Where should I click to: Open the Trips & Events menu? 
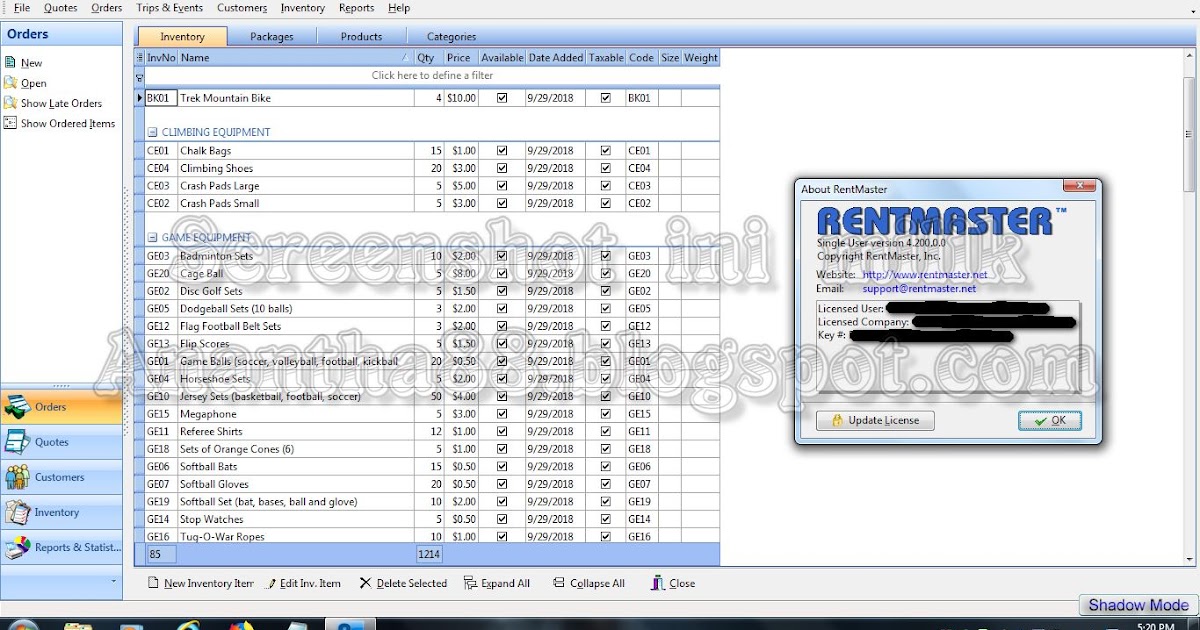click(x=169, y=8)
